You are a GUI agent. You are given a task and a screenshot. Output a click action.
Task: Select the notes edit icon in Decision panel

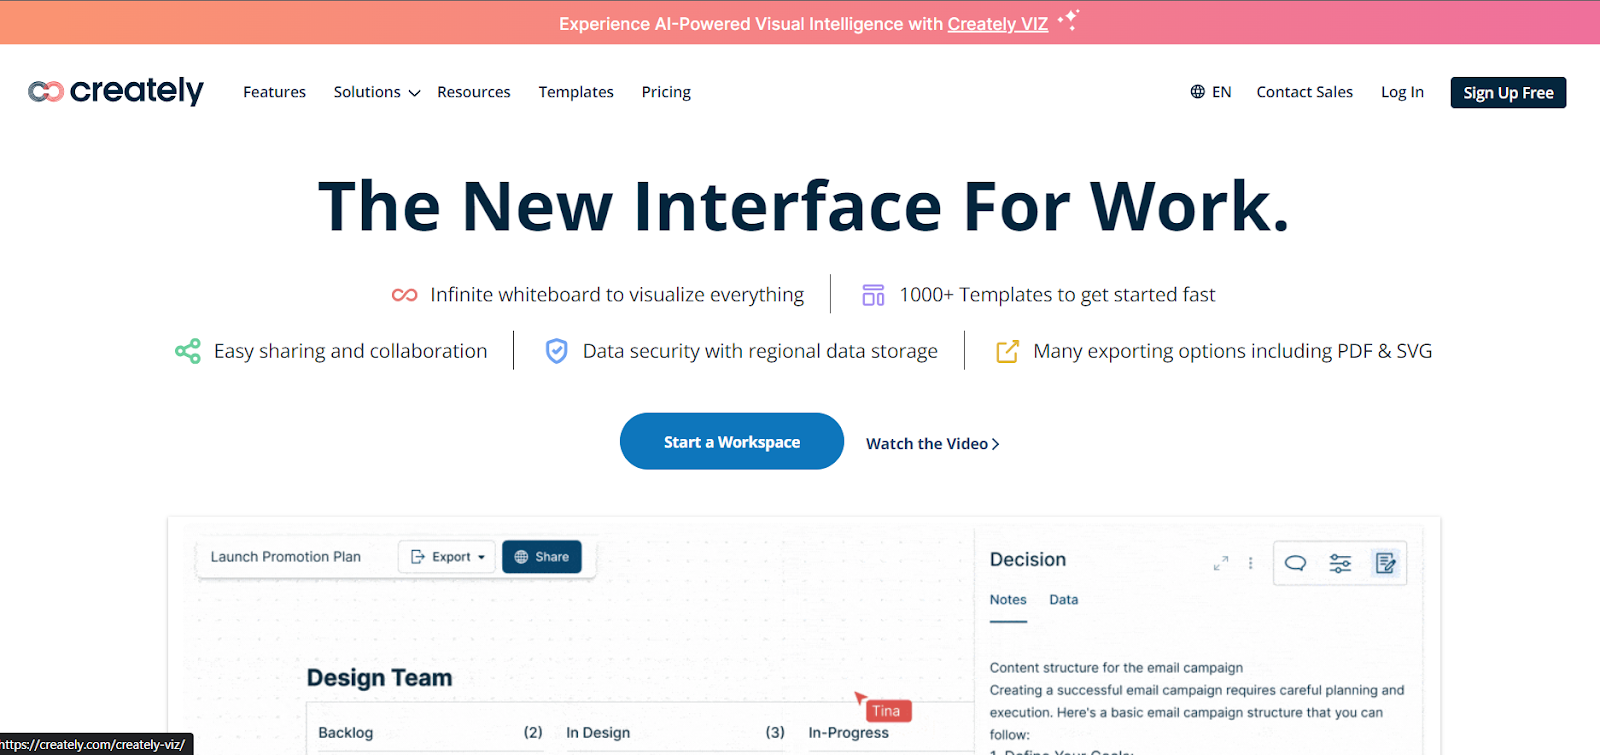[x=1385, y=563]
